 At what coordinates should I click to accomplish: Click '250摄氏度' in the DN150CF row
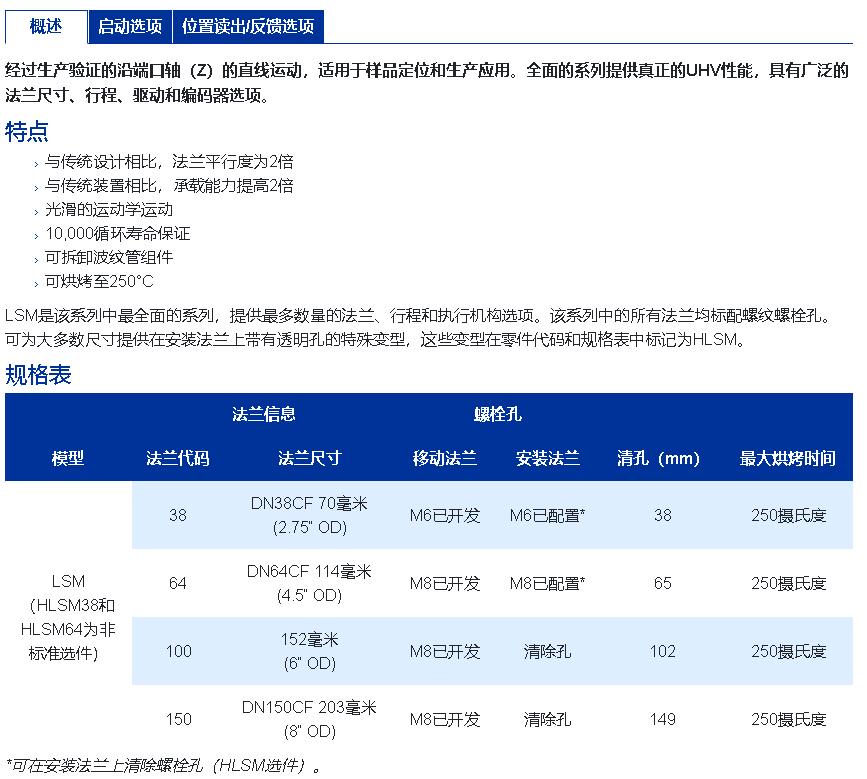[788, 719]
